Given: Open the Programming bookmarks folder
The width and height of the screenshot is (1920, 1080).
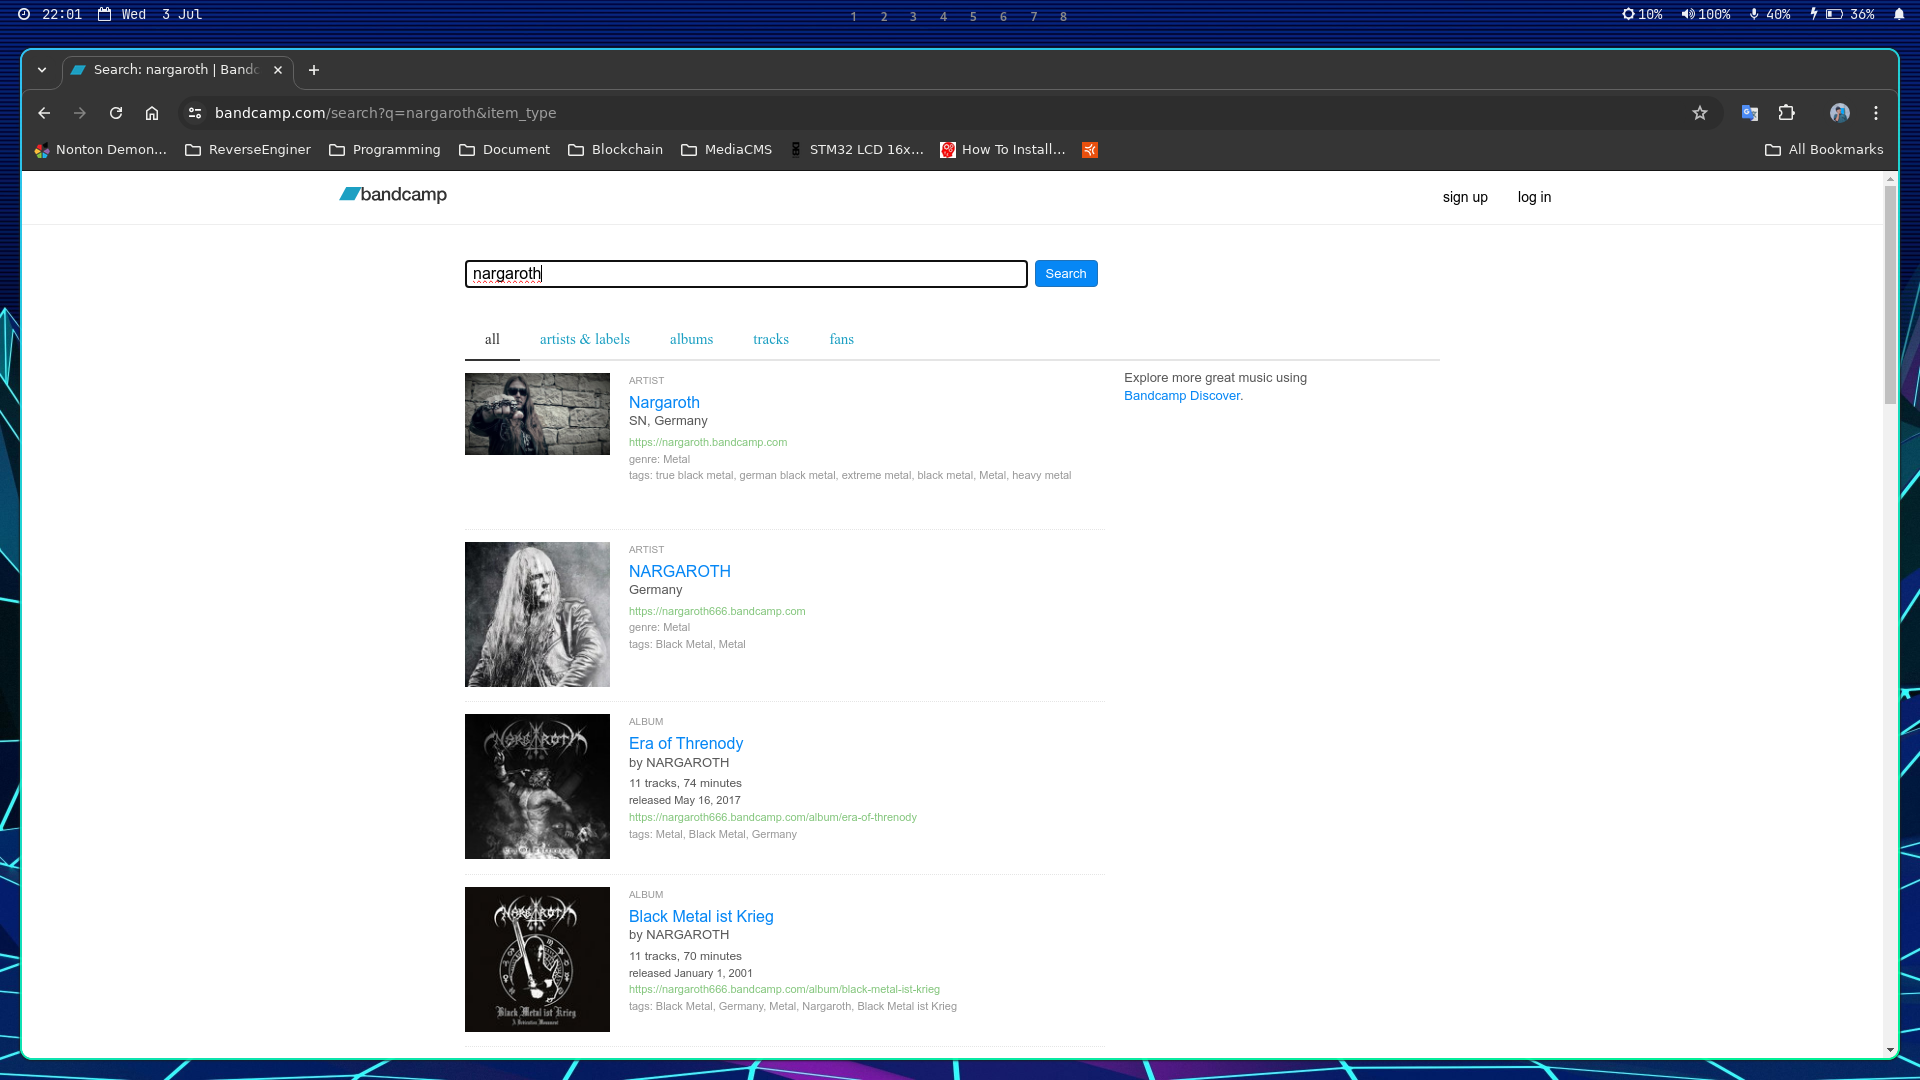Looking at the screenshot, I should click(x=385, y=149).
